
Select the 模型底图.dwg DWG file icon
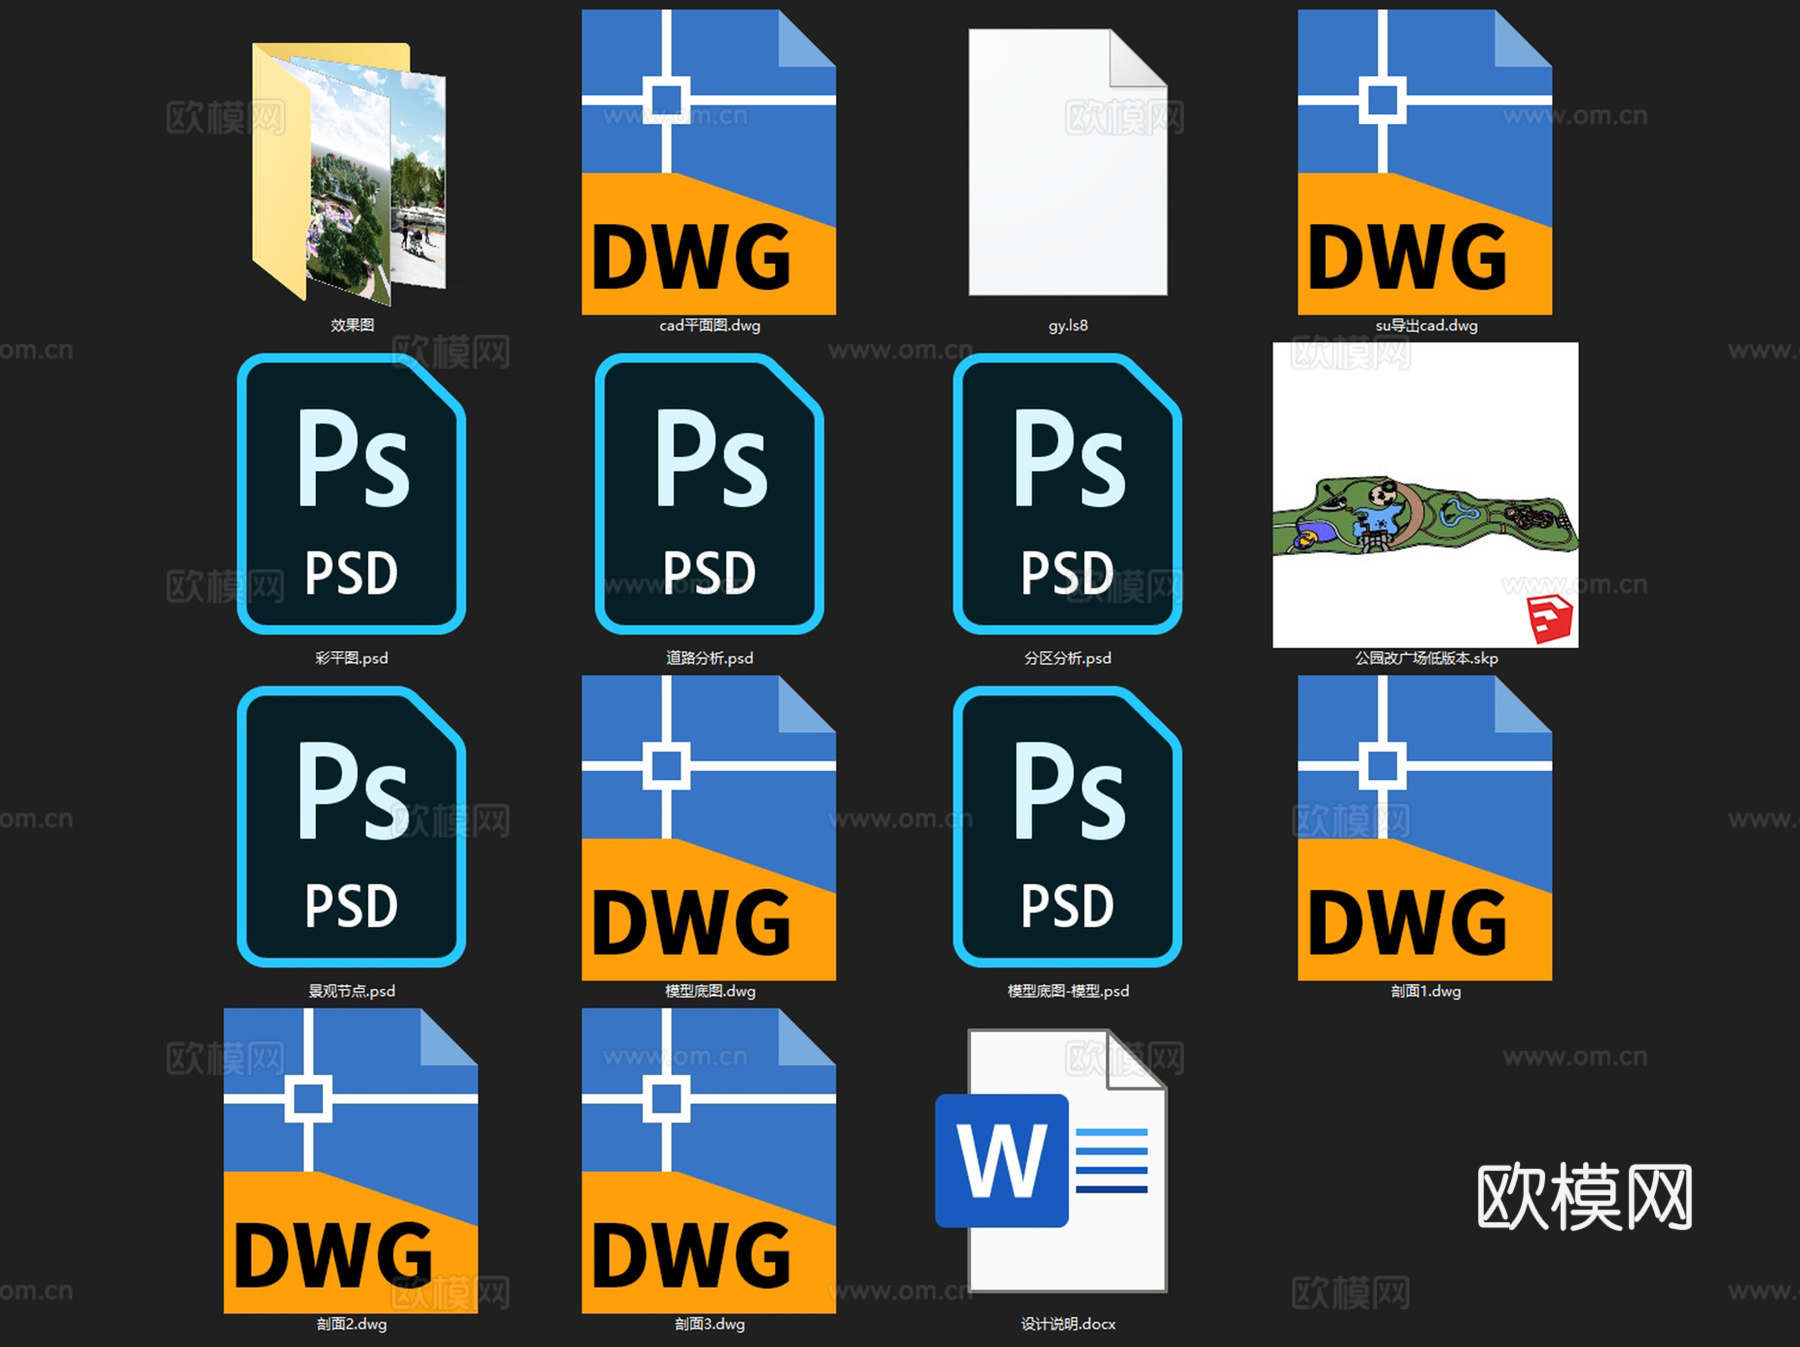[x=709, y=828]
